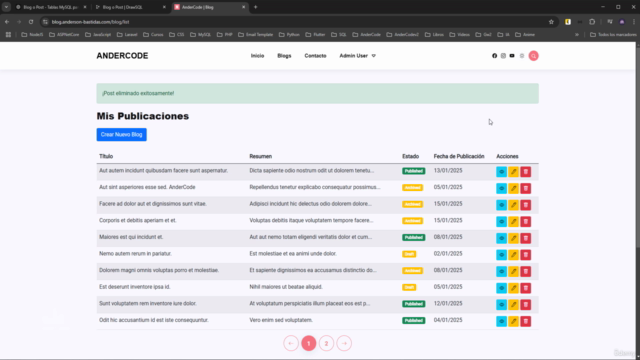Bookmark this page with the star icon
640x360 pixels.
click(x=551, y=22)
